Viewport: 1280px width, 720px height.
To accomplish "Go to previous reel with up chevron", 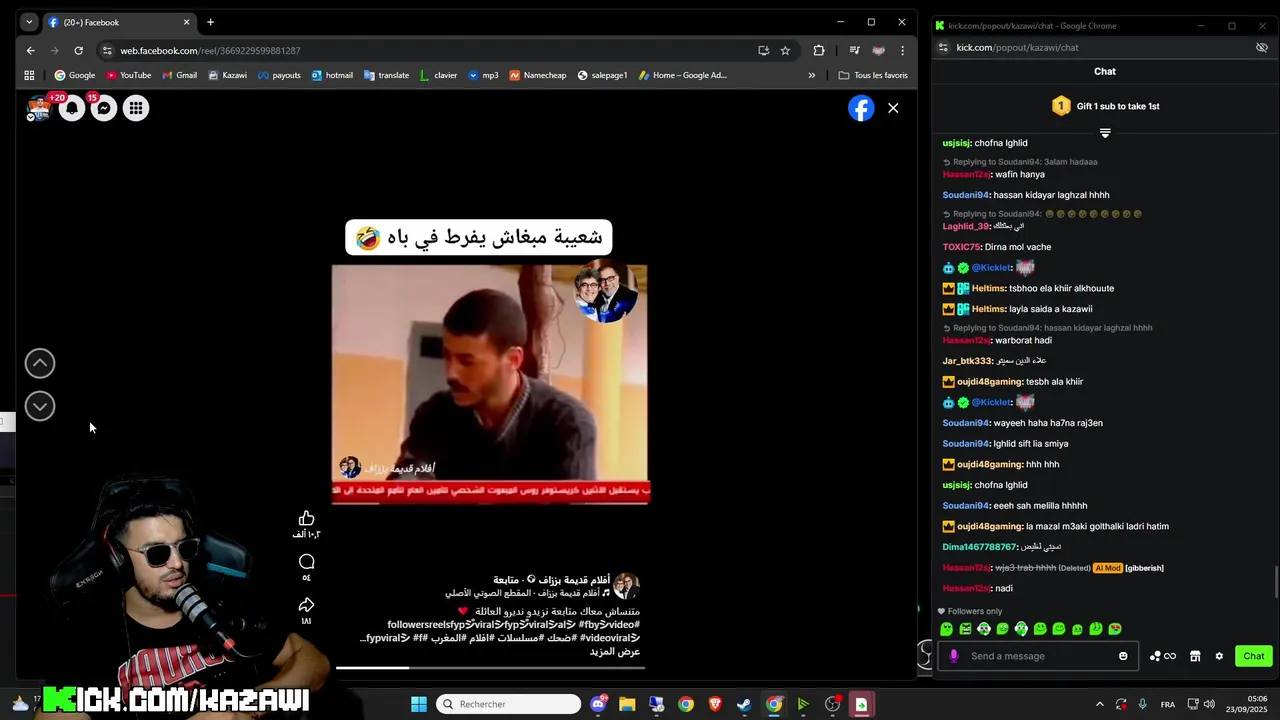I will (x=40, y=363).
